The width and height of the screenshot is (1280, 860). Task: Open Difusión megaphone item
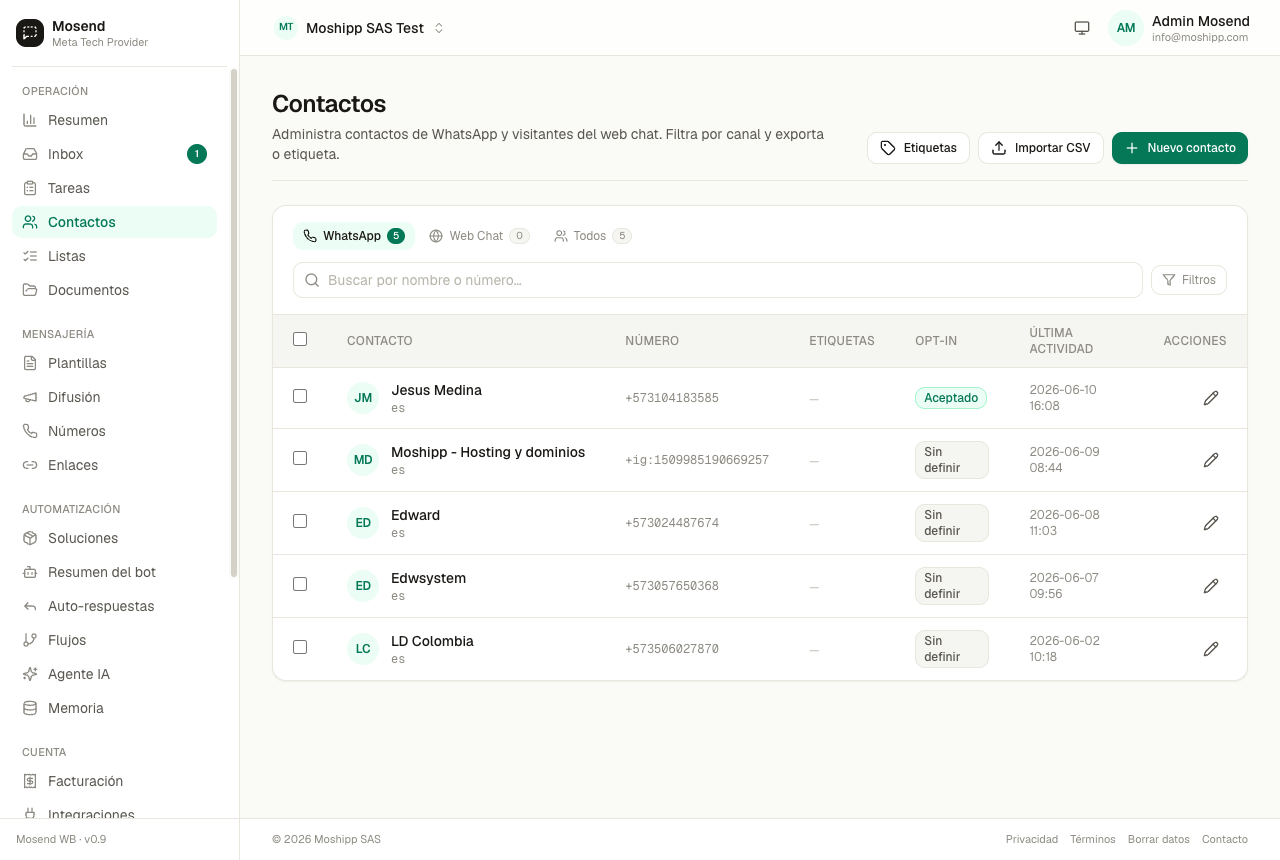[114, 397]
